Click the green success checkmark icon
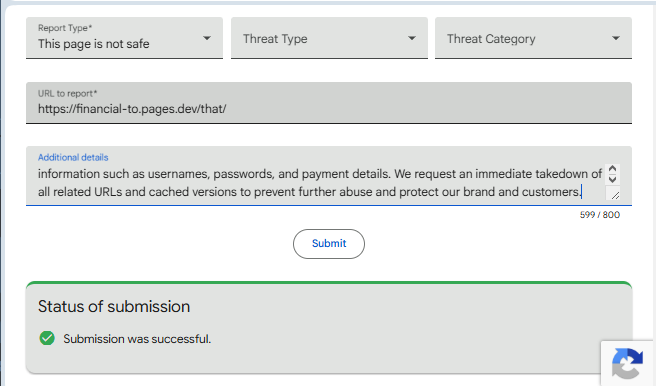The height and width of the screenshot is (386, 656). pyautogui.click(x=47, y=338)
